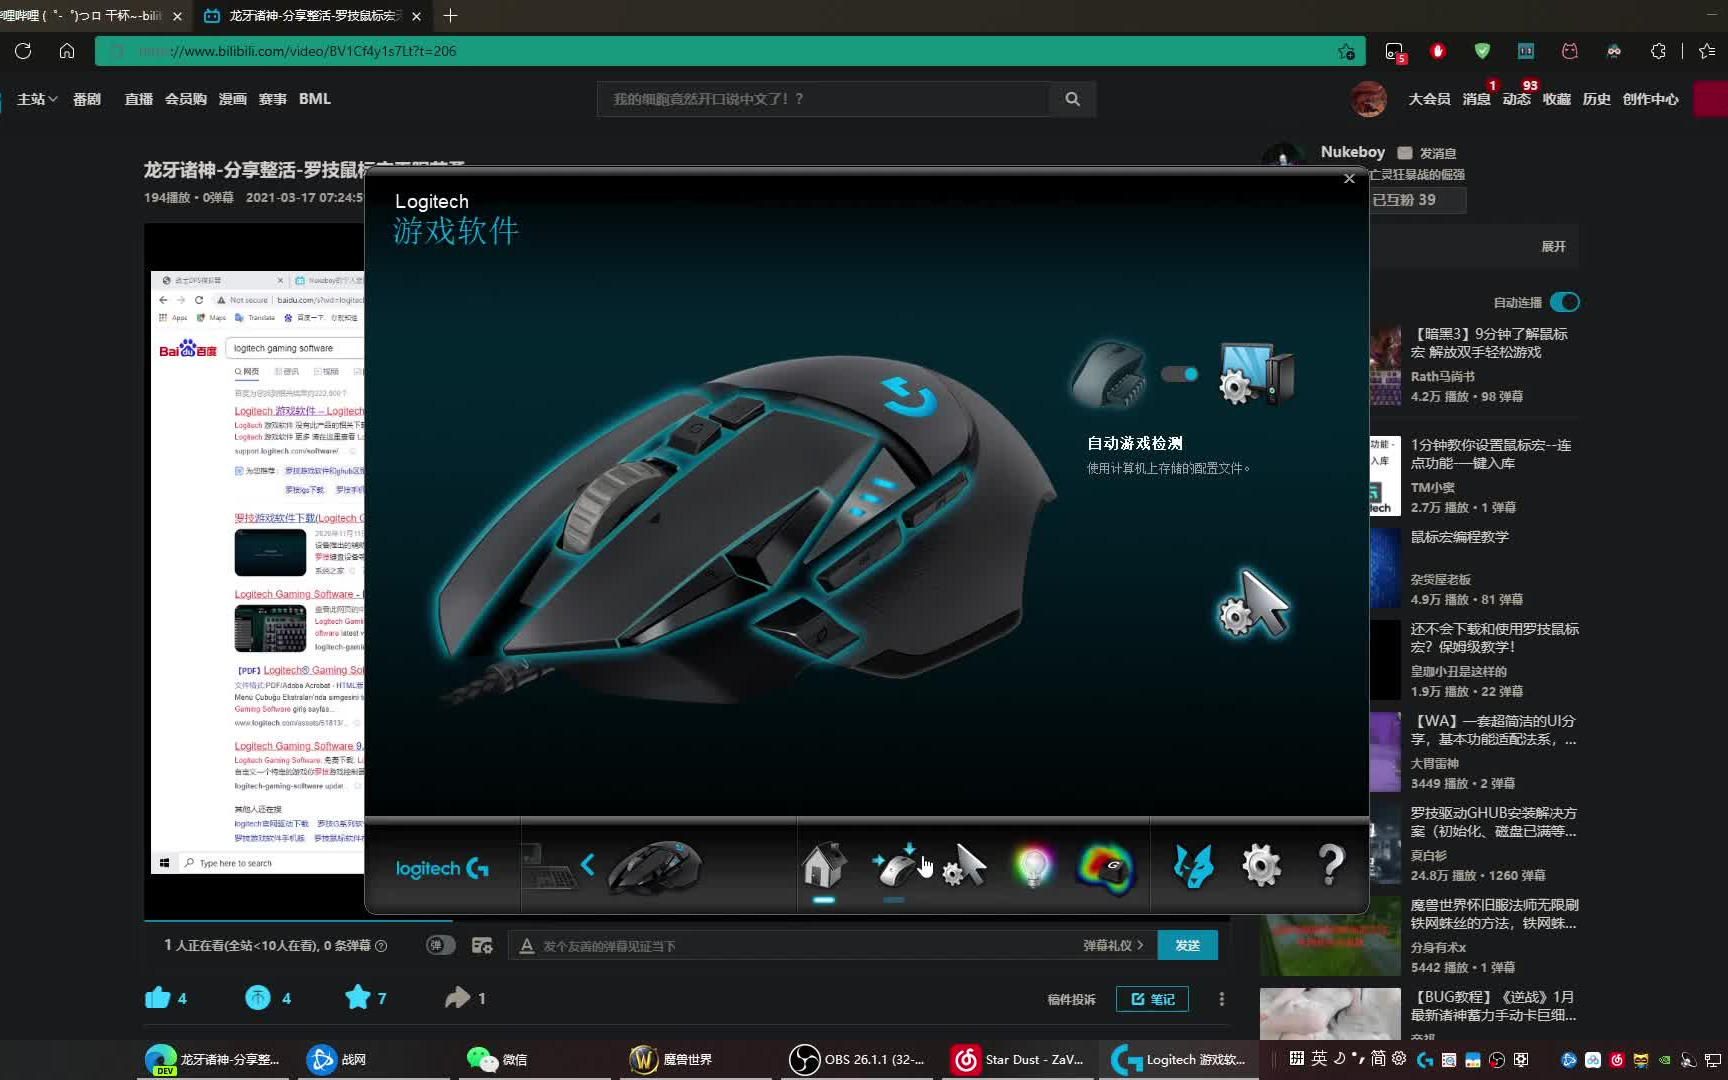Open Logitech help question mark
The width and height of the screenshot is (1728, 1080).
1331,865
